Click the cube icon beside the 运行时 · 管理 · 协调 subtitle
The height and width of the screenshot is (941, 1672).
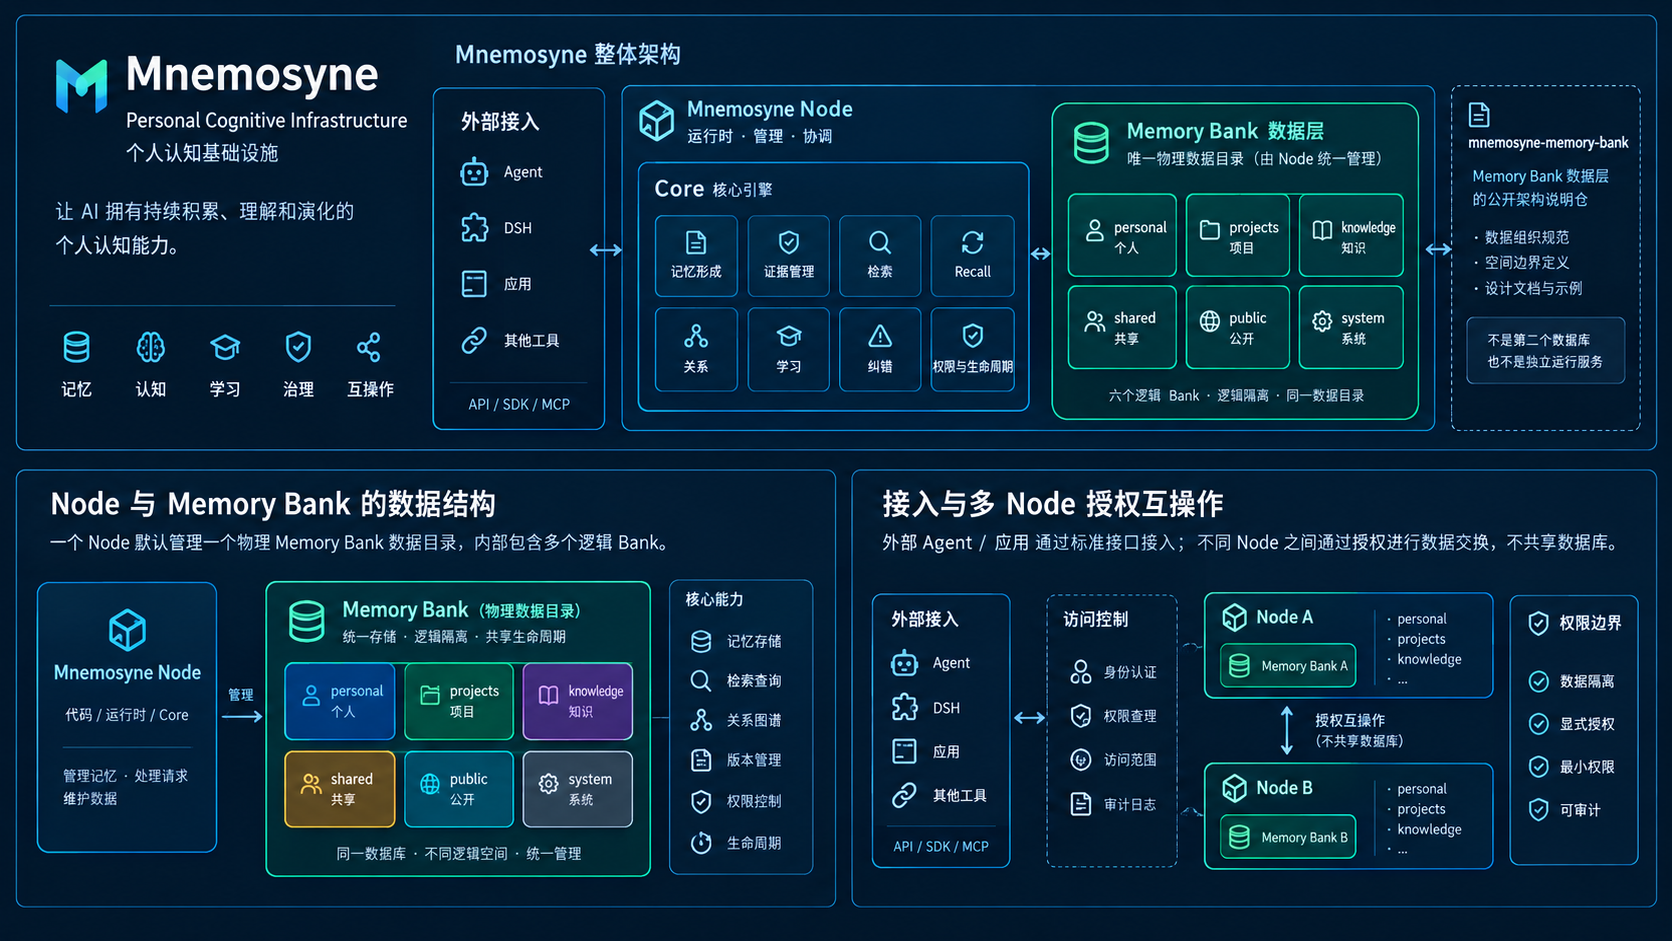(657, 121)
